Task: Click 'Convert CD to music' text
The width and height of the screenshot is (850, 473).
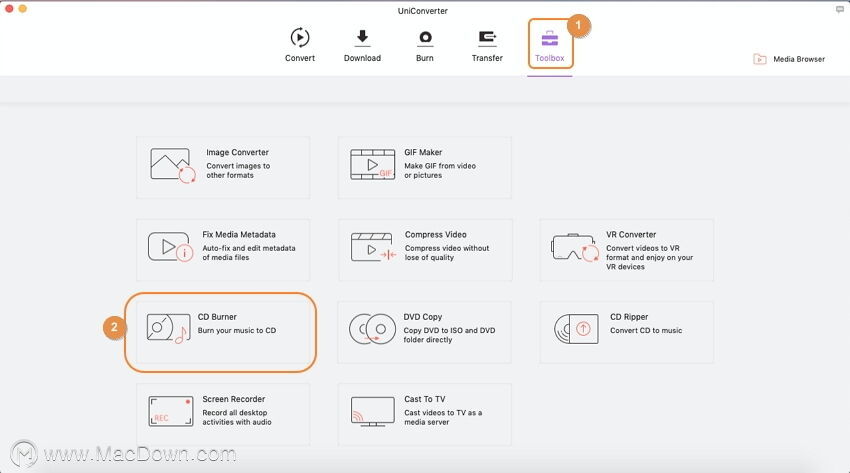Action: 646,331
